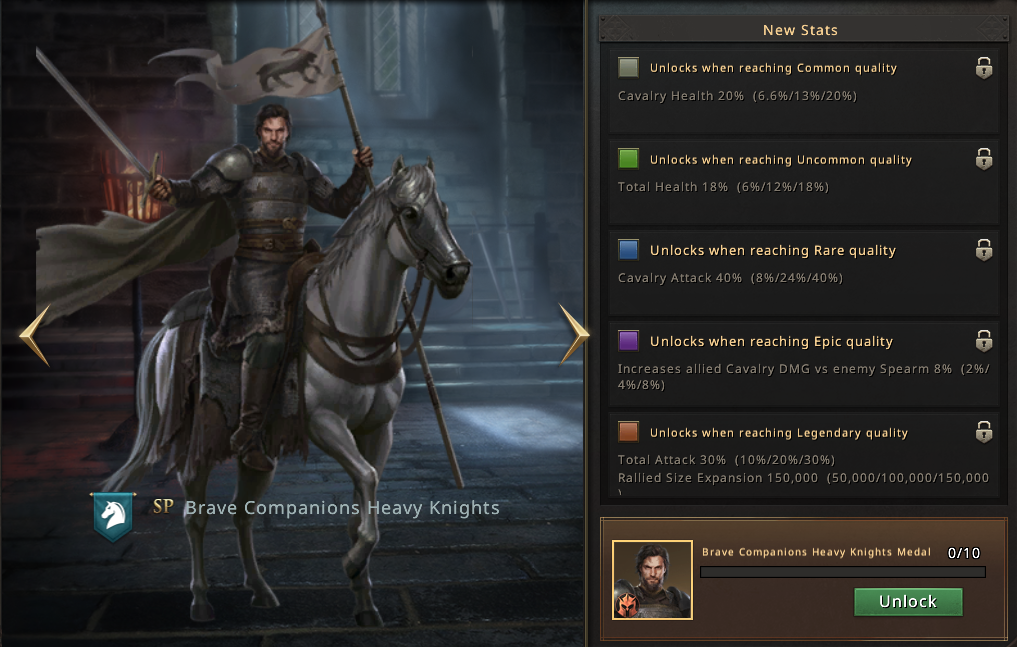Click the Brave Companions medal portrait thumbnail
This screenshot has width=1017, height=647.
pyautogui.click(x=652, y=580)
